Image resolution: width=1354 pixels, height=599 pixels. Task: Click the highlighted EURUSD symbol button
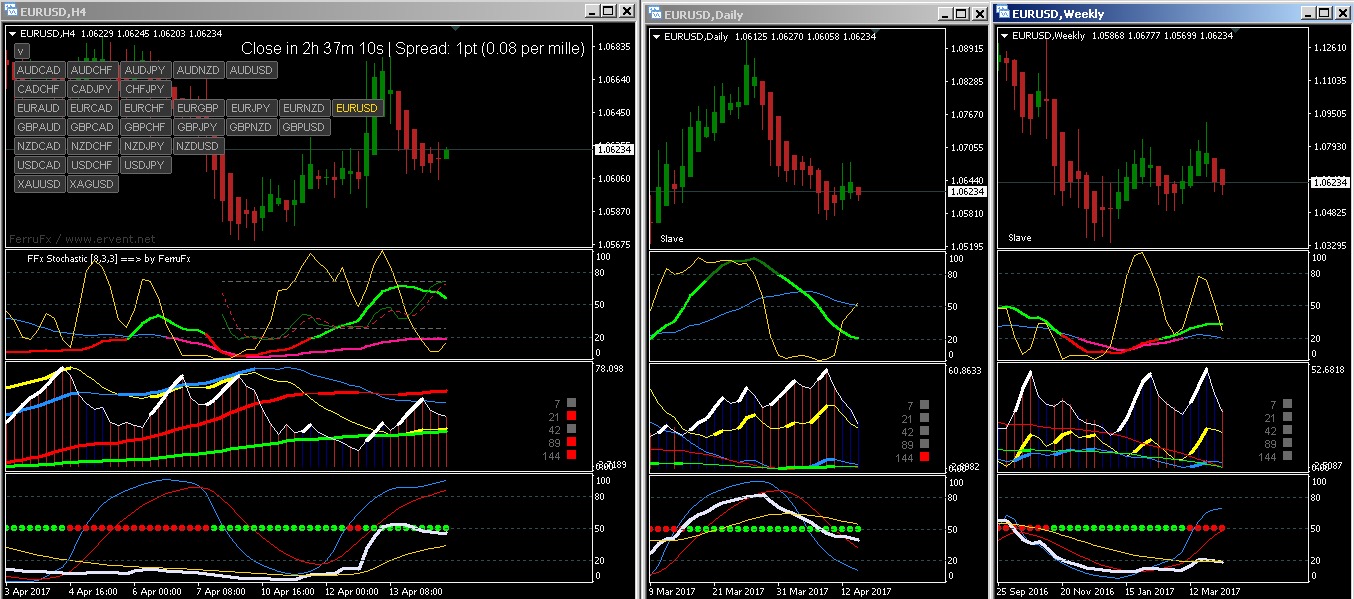(x=357, y=108)
